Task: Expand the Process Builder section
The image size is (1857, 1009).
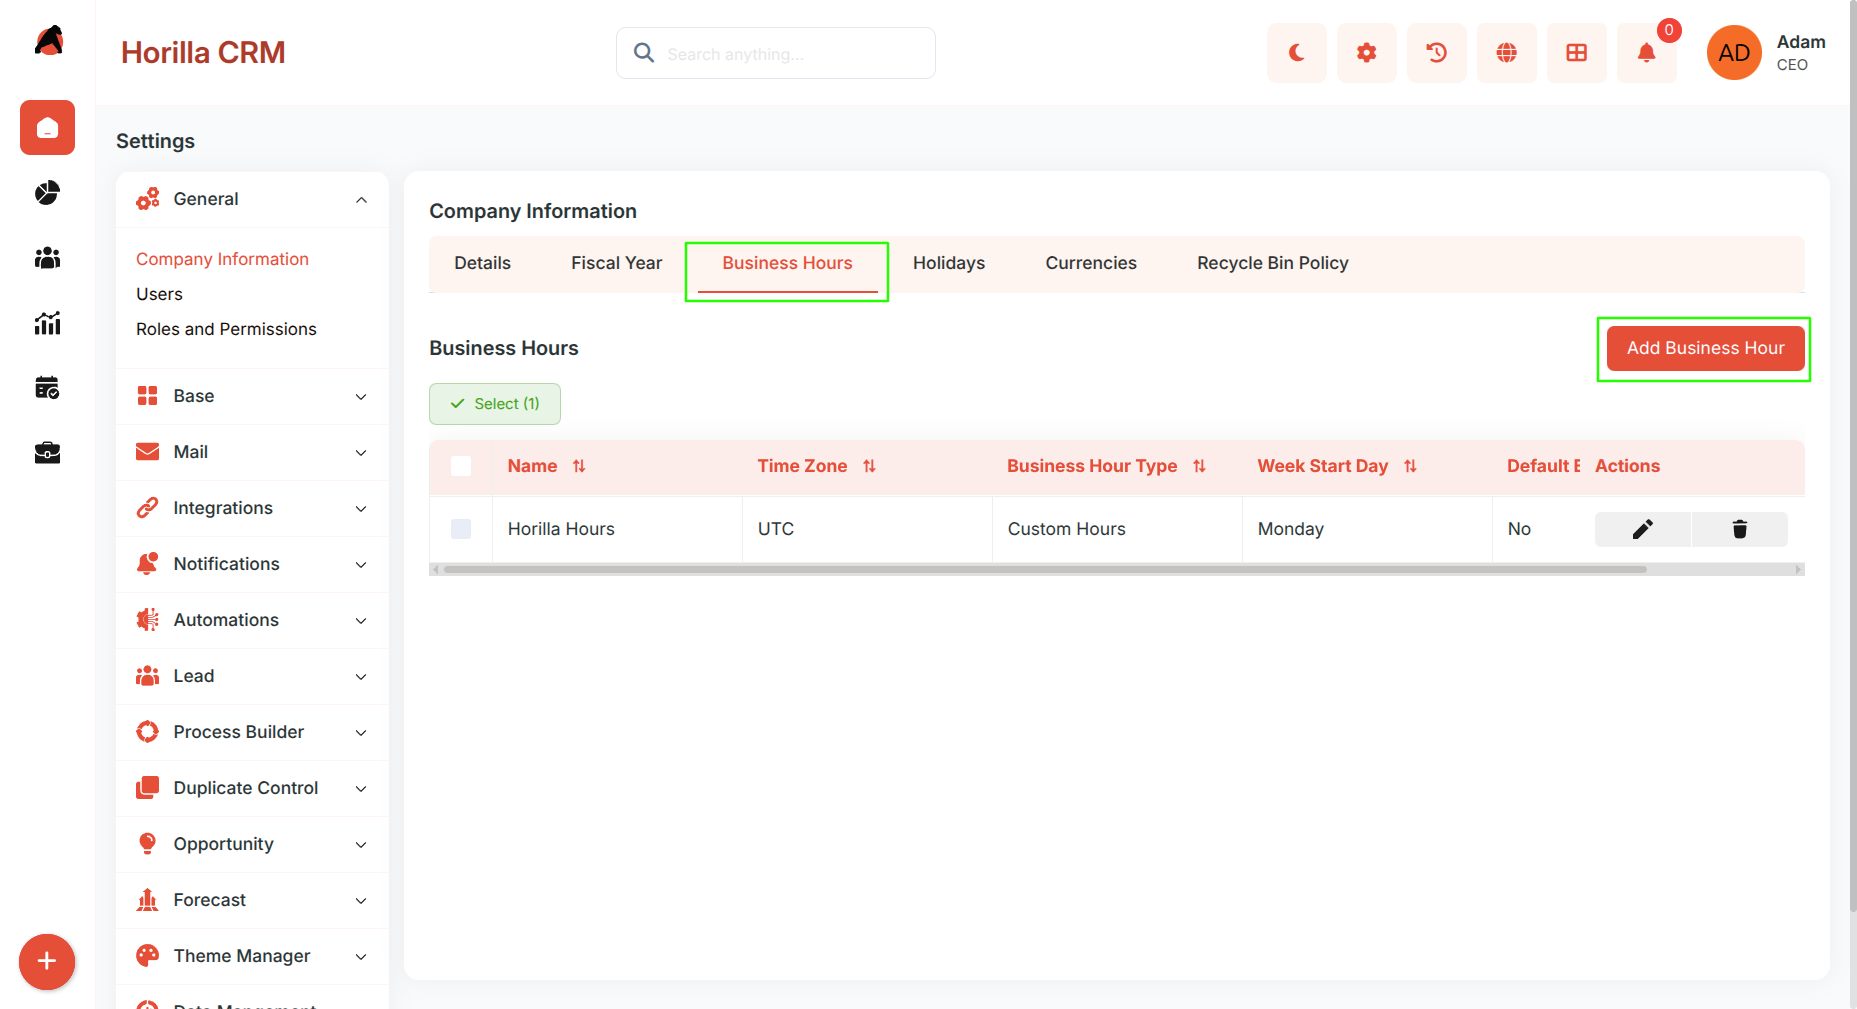Action: point(252,732)
